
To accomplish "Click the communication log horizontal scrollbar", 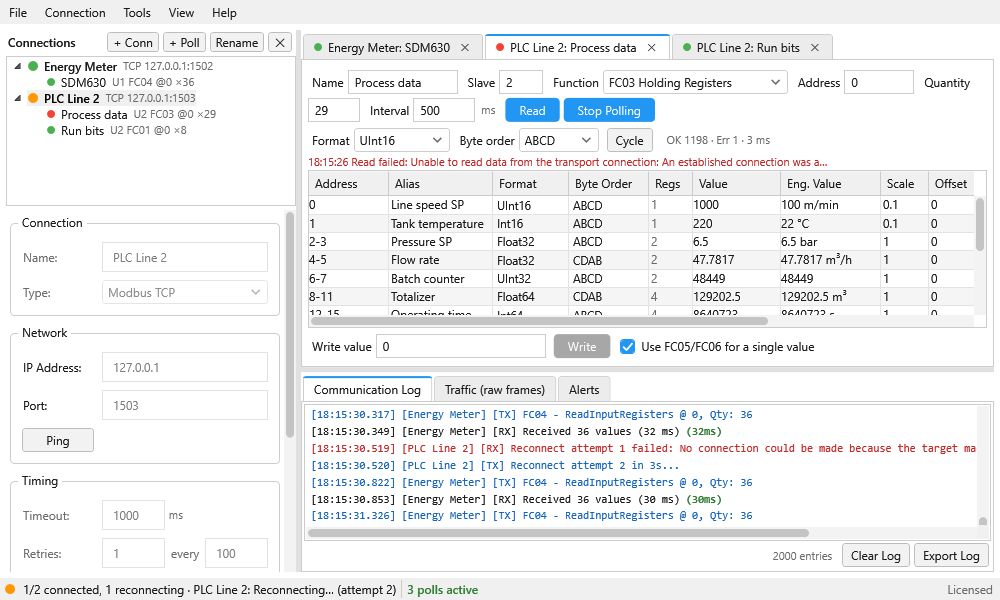I will tap(559, 533).
